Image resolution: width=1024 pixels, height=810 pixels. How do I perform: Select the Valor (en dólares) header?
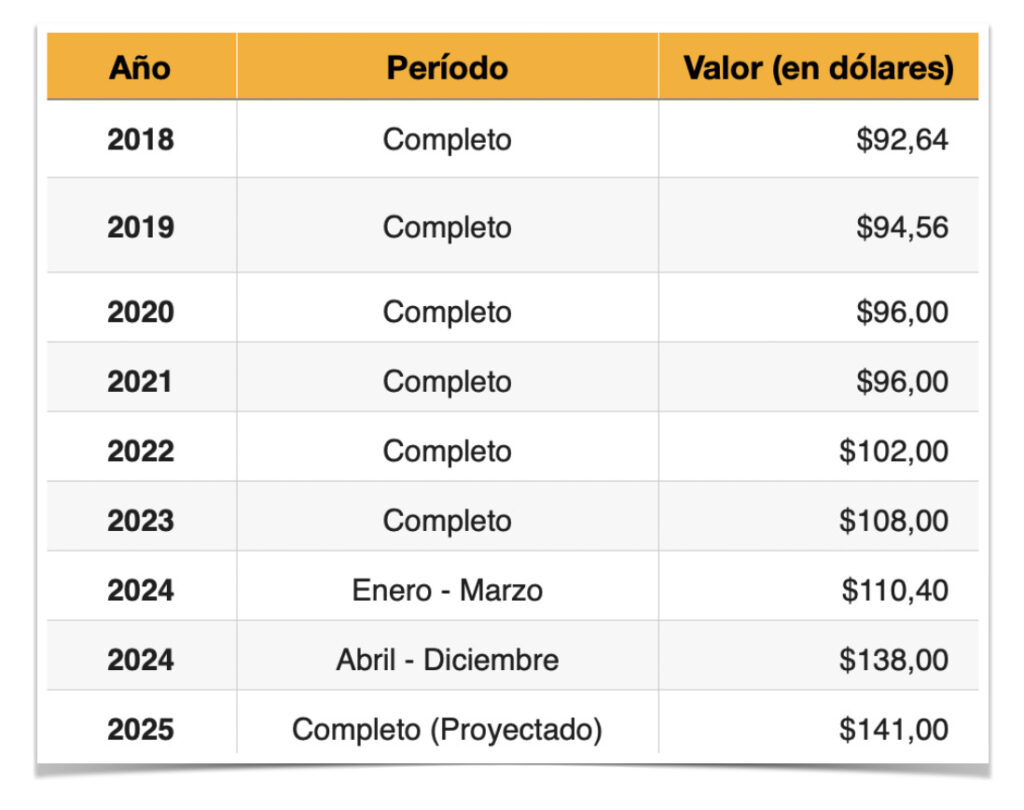pos(817,68)
